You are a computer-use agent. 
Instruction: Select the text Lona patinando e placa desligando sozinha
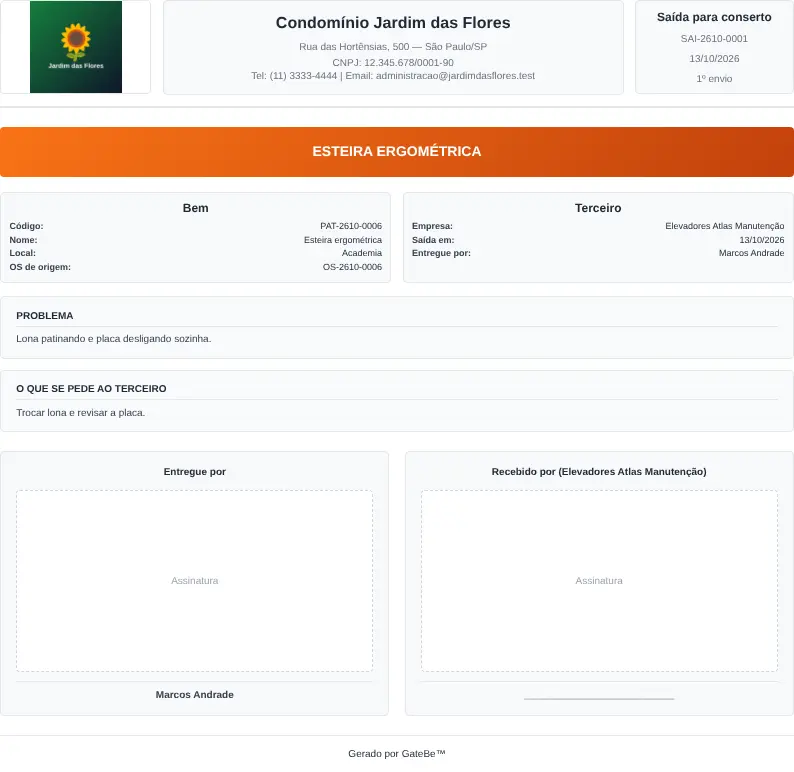coord(113,339)
